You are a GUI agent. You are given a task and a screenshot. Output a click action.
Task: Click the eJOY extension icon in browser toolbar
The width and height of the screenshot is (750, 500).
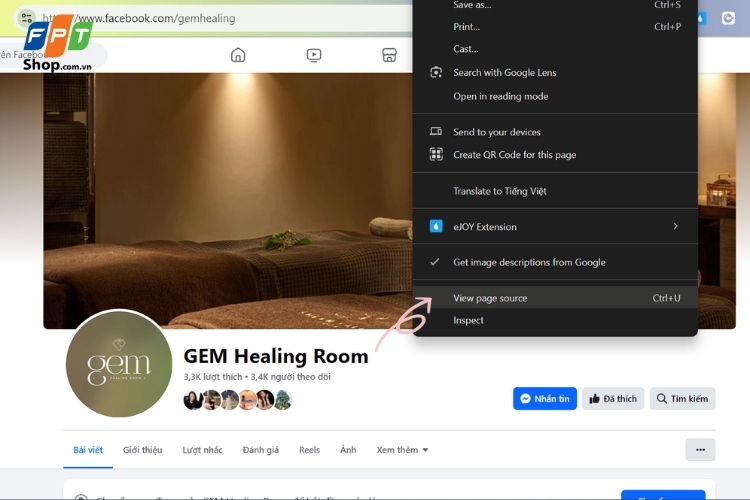[701, 18]
